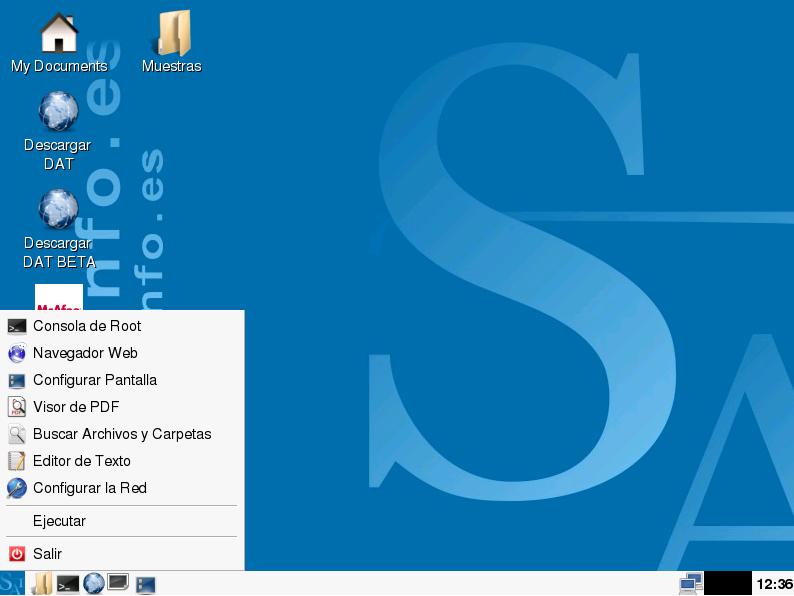The height and width of the screenshot is (596, 794).
Task: Launch Editor de Texto from menu
Action: [x=122, y=461]
